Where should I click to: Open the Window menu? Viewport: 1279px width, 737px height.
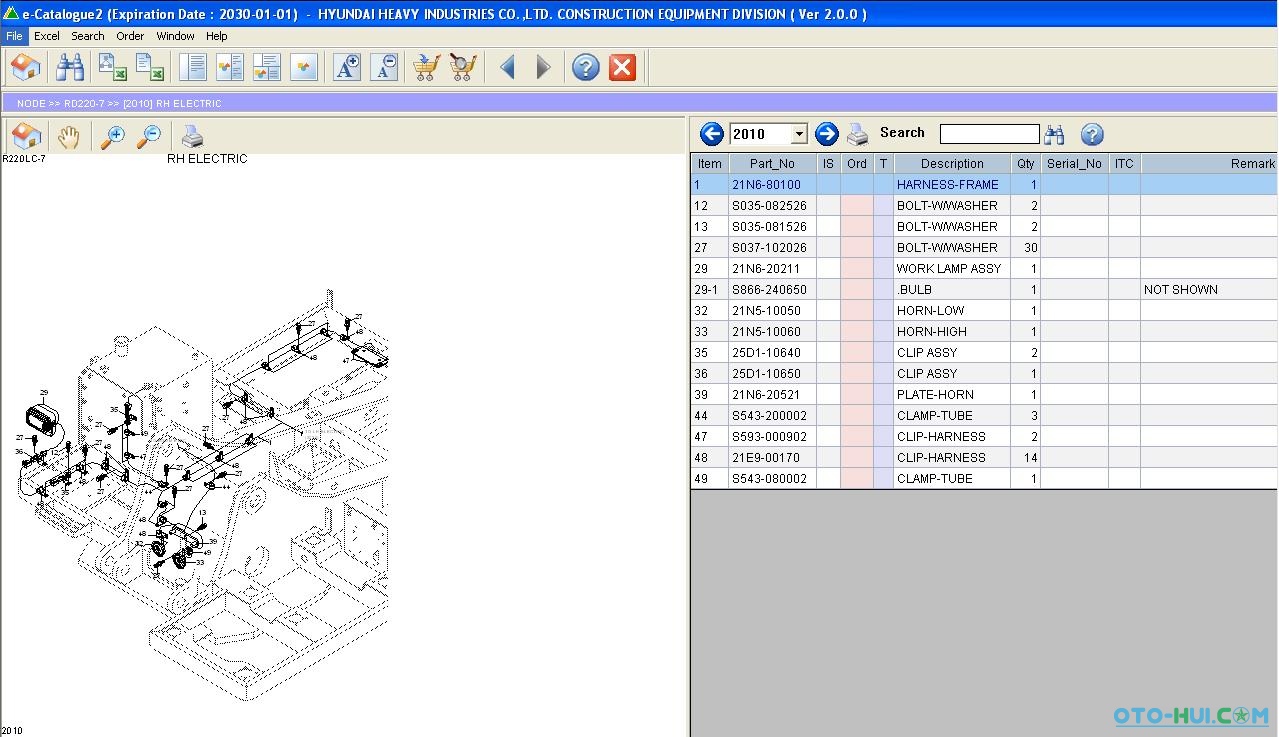pyautogui.click(x=176, y=36)
